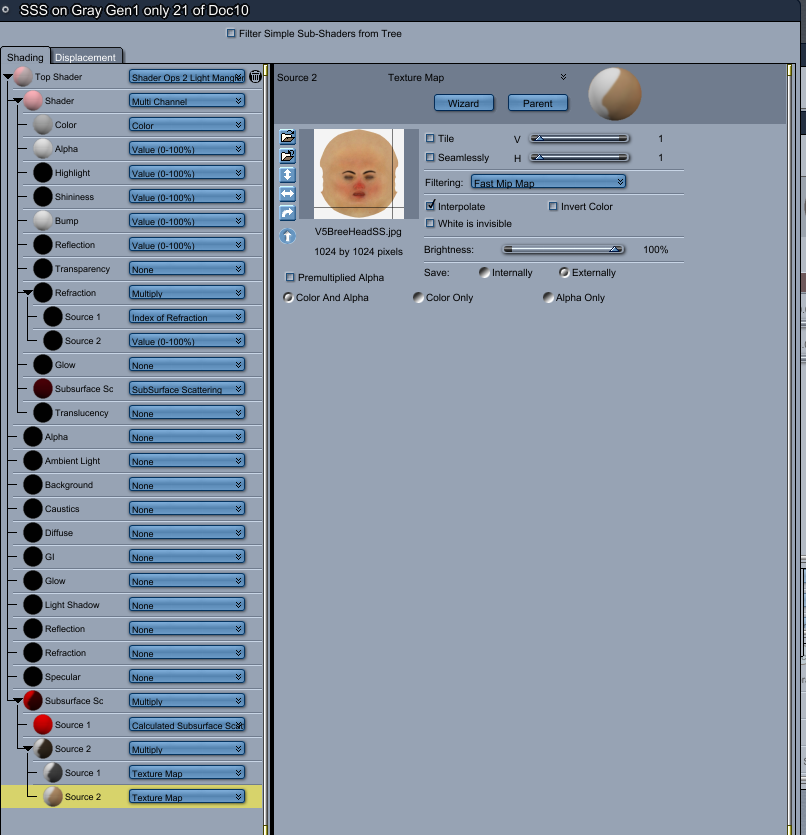Click the Highlight channel sphere icon

(43, 173)
